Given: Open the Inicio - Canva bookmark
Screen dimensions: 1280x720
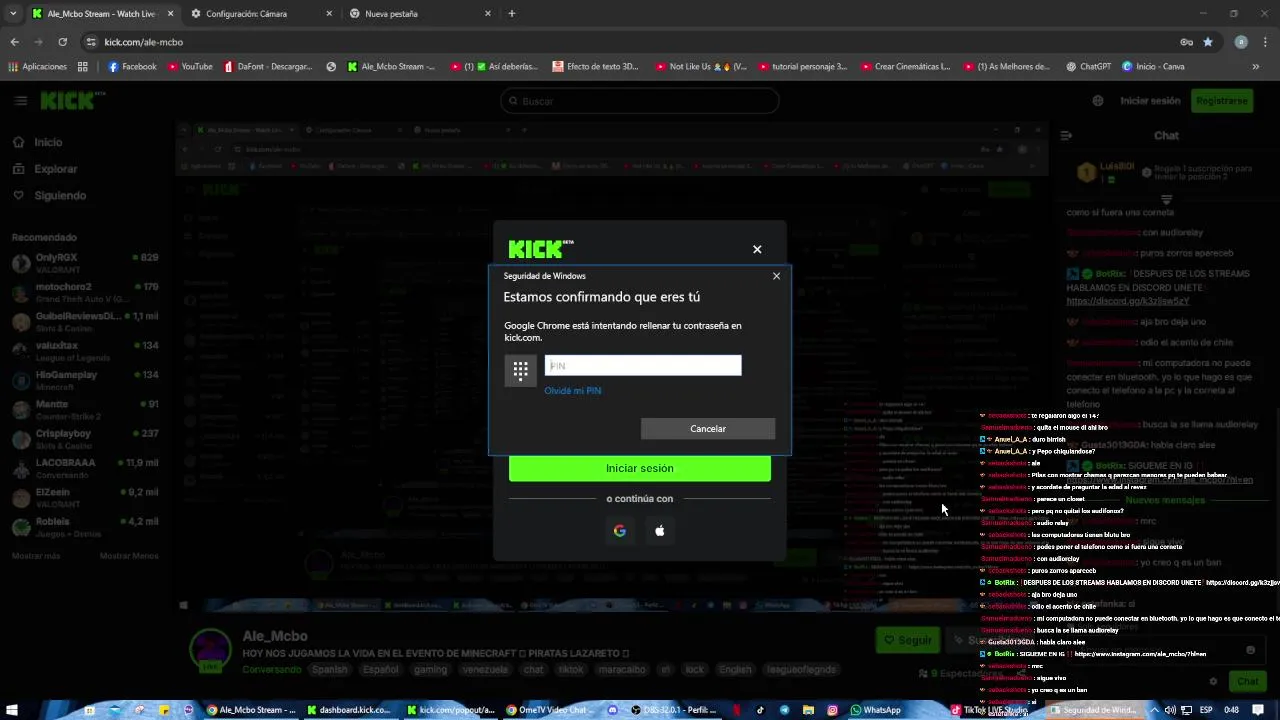Looking at the screenshot, I should 1153,67.
